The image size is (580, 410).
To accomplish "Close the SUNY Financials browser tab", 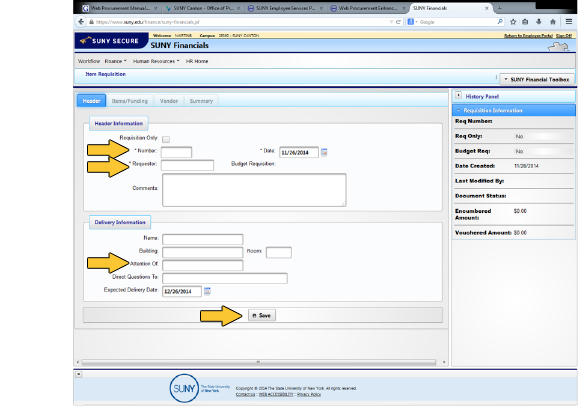I will tap(486, 8).
